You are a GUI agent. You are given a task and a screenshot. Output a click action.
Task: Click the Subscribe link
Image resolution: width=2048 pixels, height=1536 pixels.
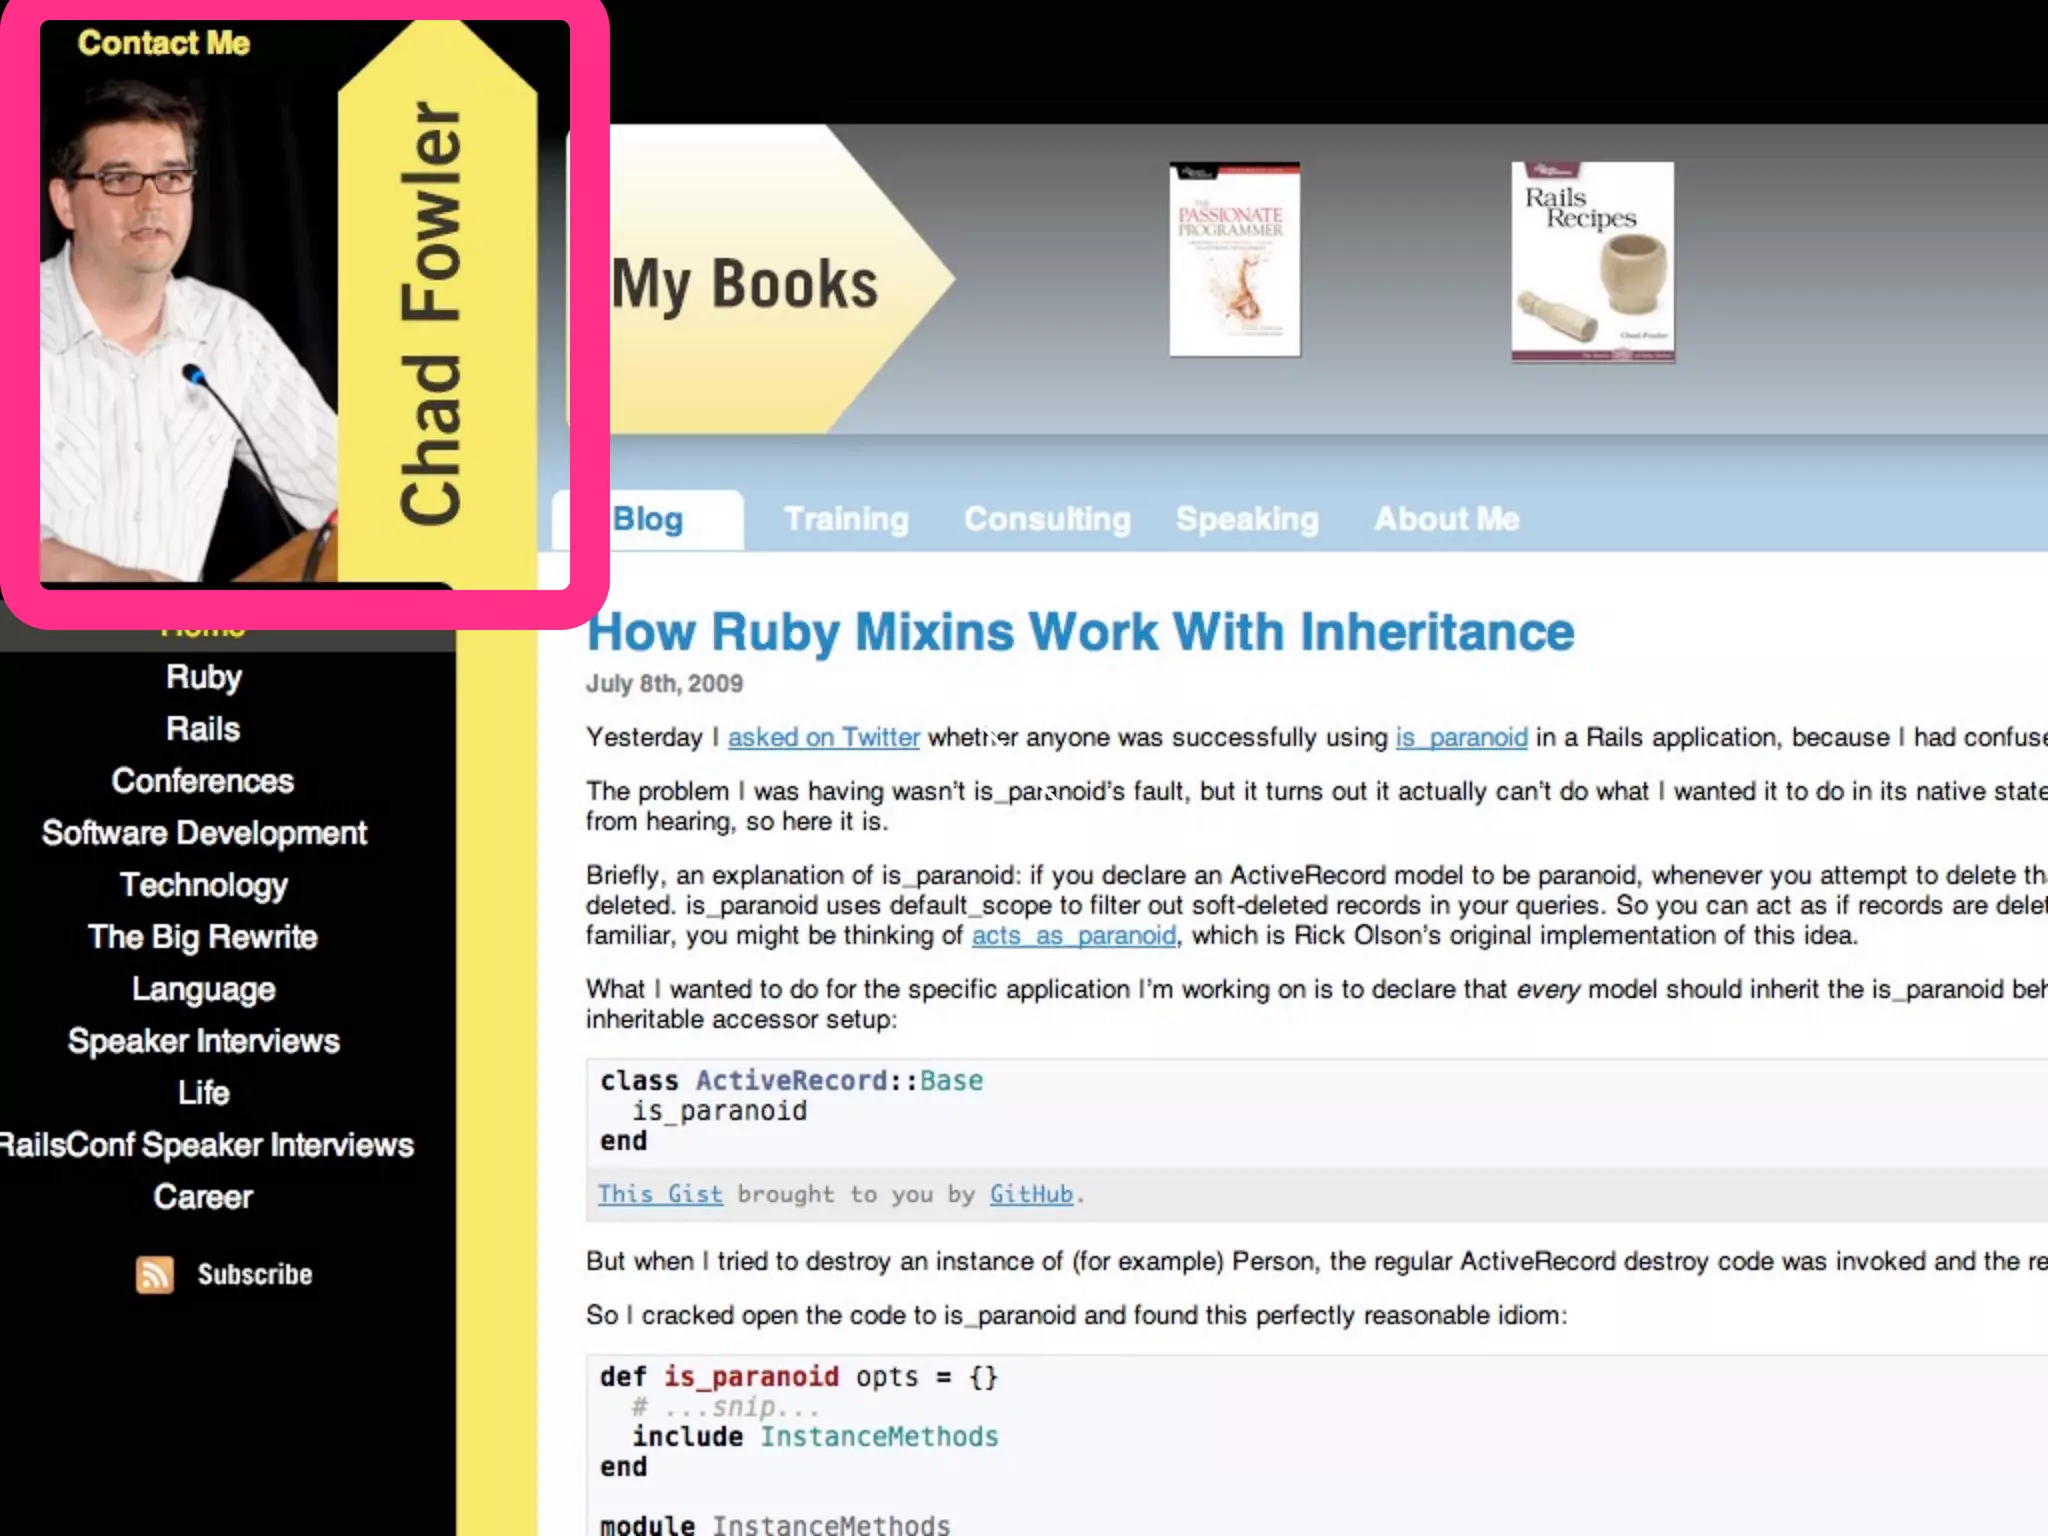(254, 1275)
